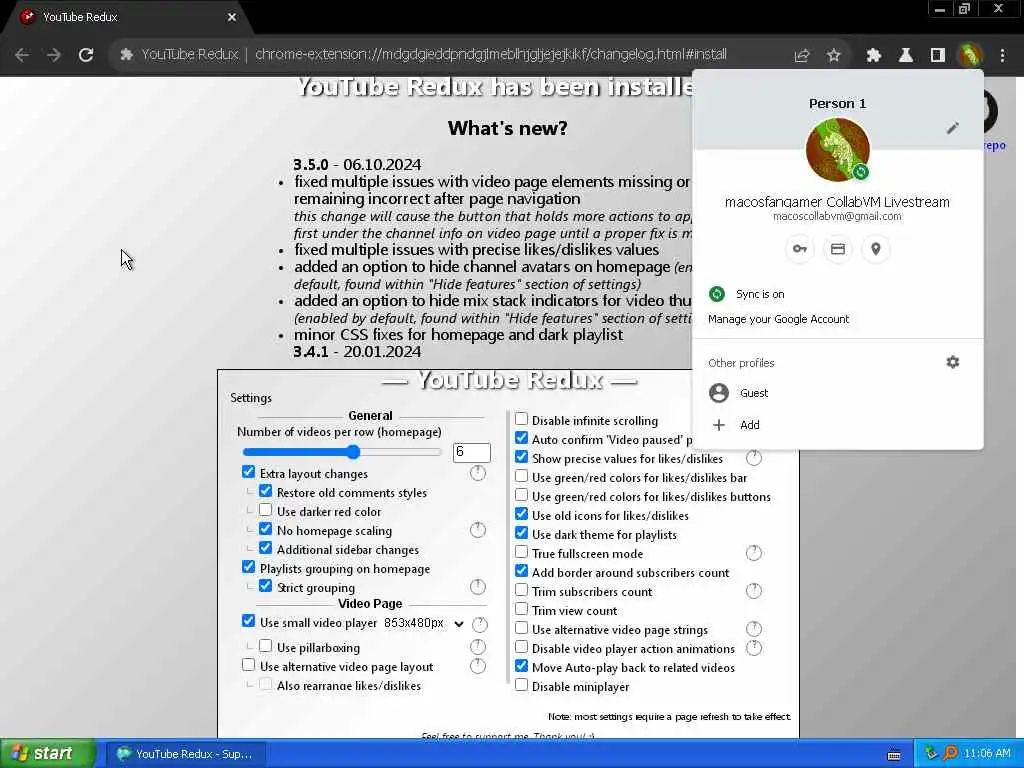This screenshot has height=768, width=1024.
Task: Click help icon beside Use pillarboxing
Action: coord(478,647)
